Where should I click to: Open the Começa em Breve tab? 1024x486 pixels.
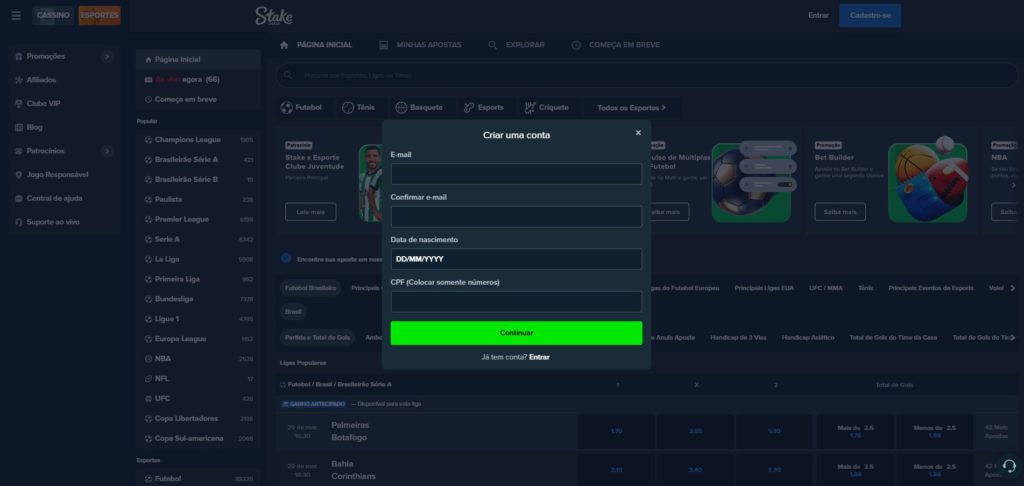(615, 45)
